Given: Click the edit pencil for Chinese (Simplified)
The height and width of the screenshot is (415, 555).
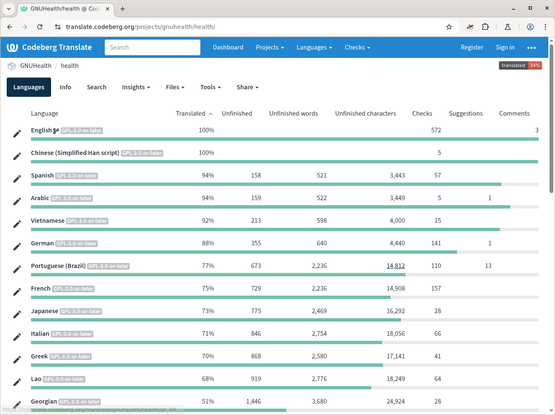Looking at the screenshot, I should coord(17,157).
